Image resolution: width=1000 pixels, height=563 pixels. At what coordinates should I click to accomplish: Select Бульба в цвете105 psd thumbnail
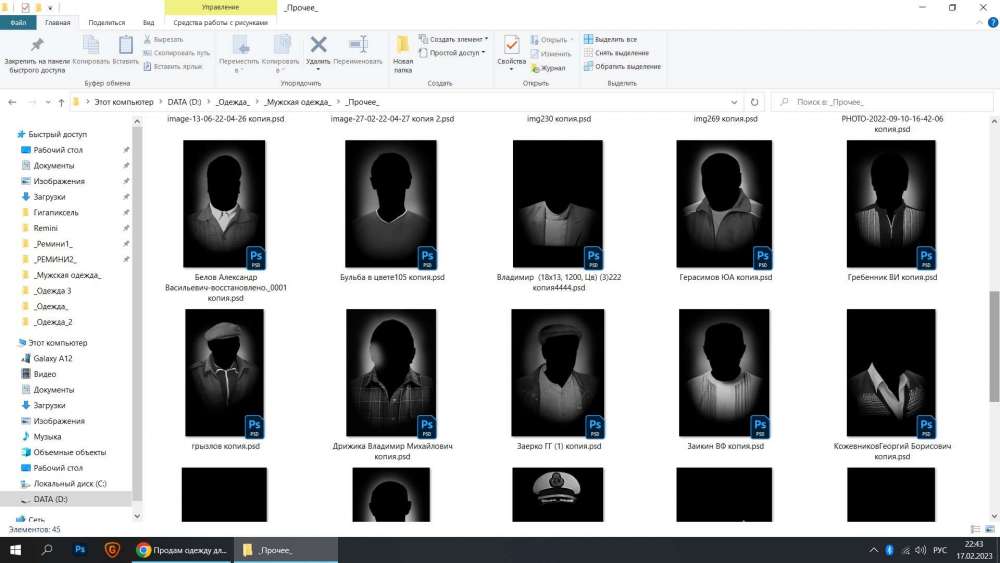point(391,204)
